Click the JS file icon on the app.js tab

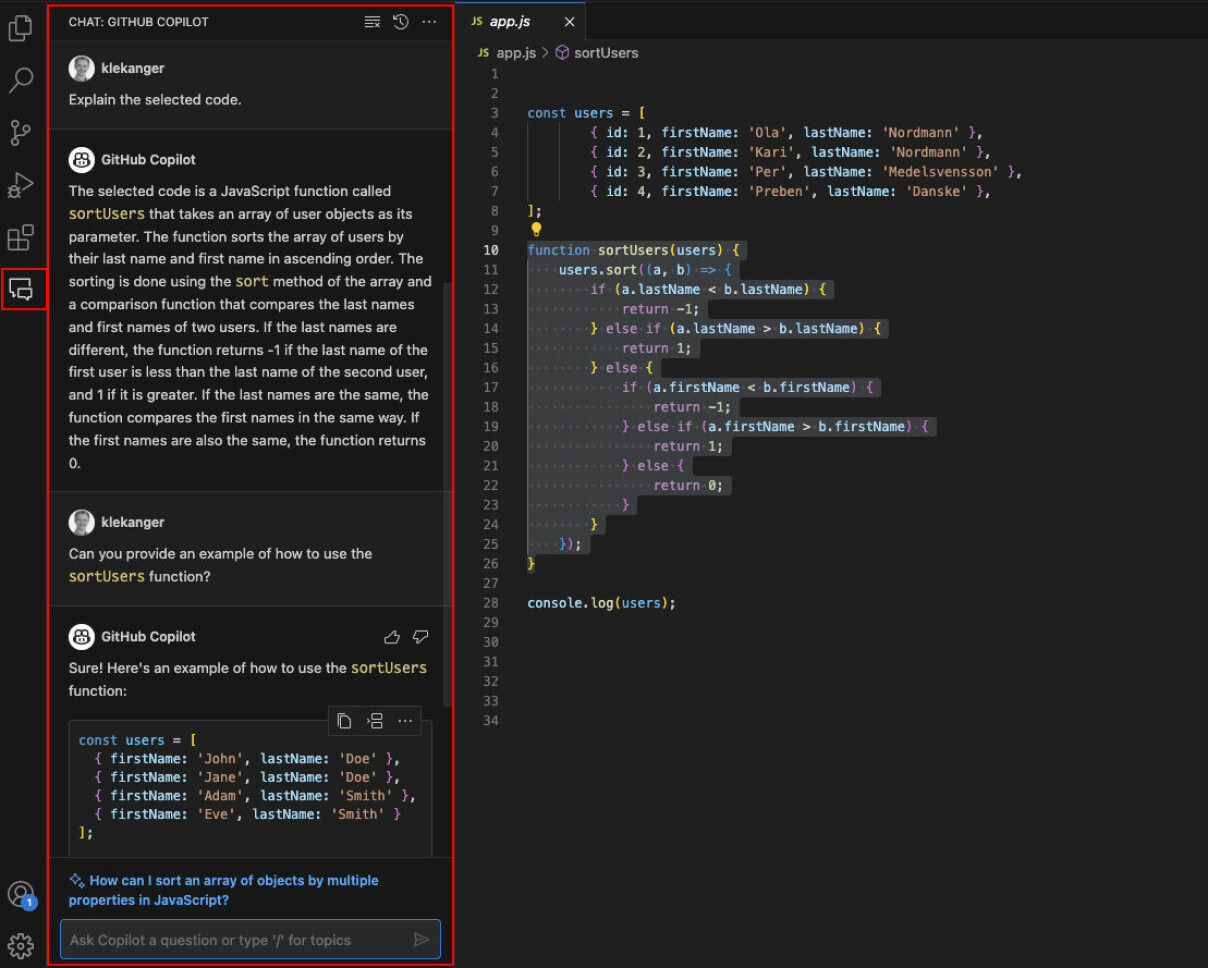(477, 21)
